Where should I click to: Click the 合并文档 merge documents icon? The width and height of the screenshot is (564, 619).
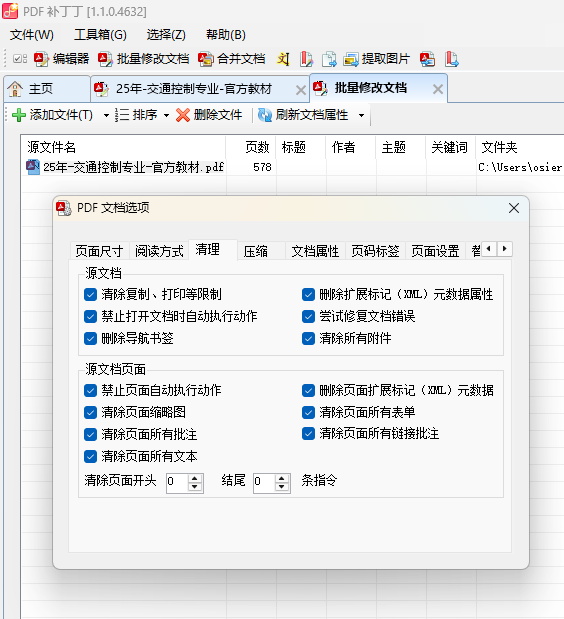coord(205,59)
